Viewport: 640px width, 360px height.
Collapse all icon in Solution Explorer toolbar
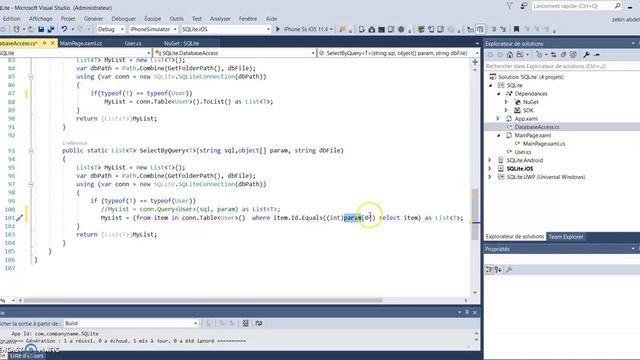tap(563, 55)
